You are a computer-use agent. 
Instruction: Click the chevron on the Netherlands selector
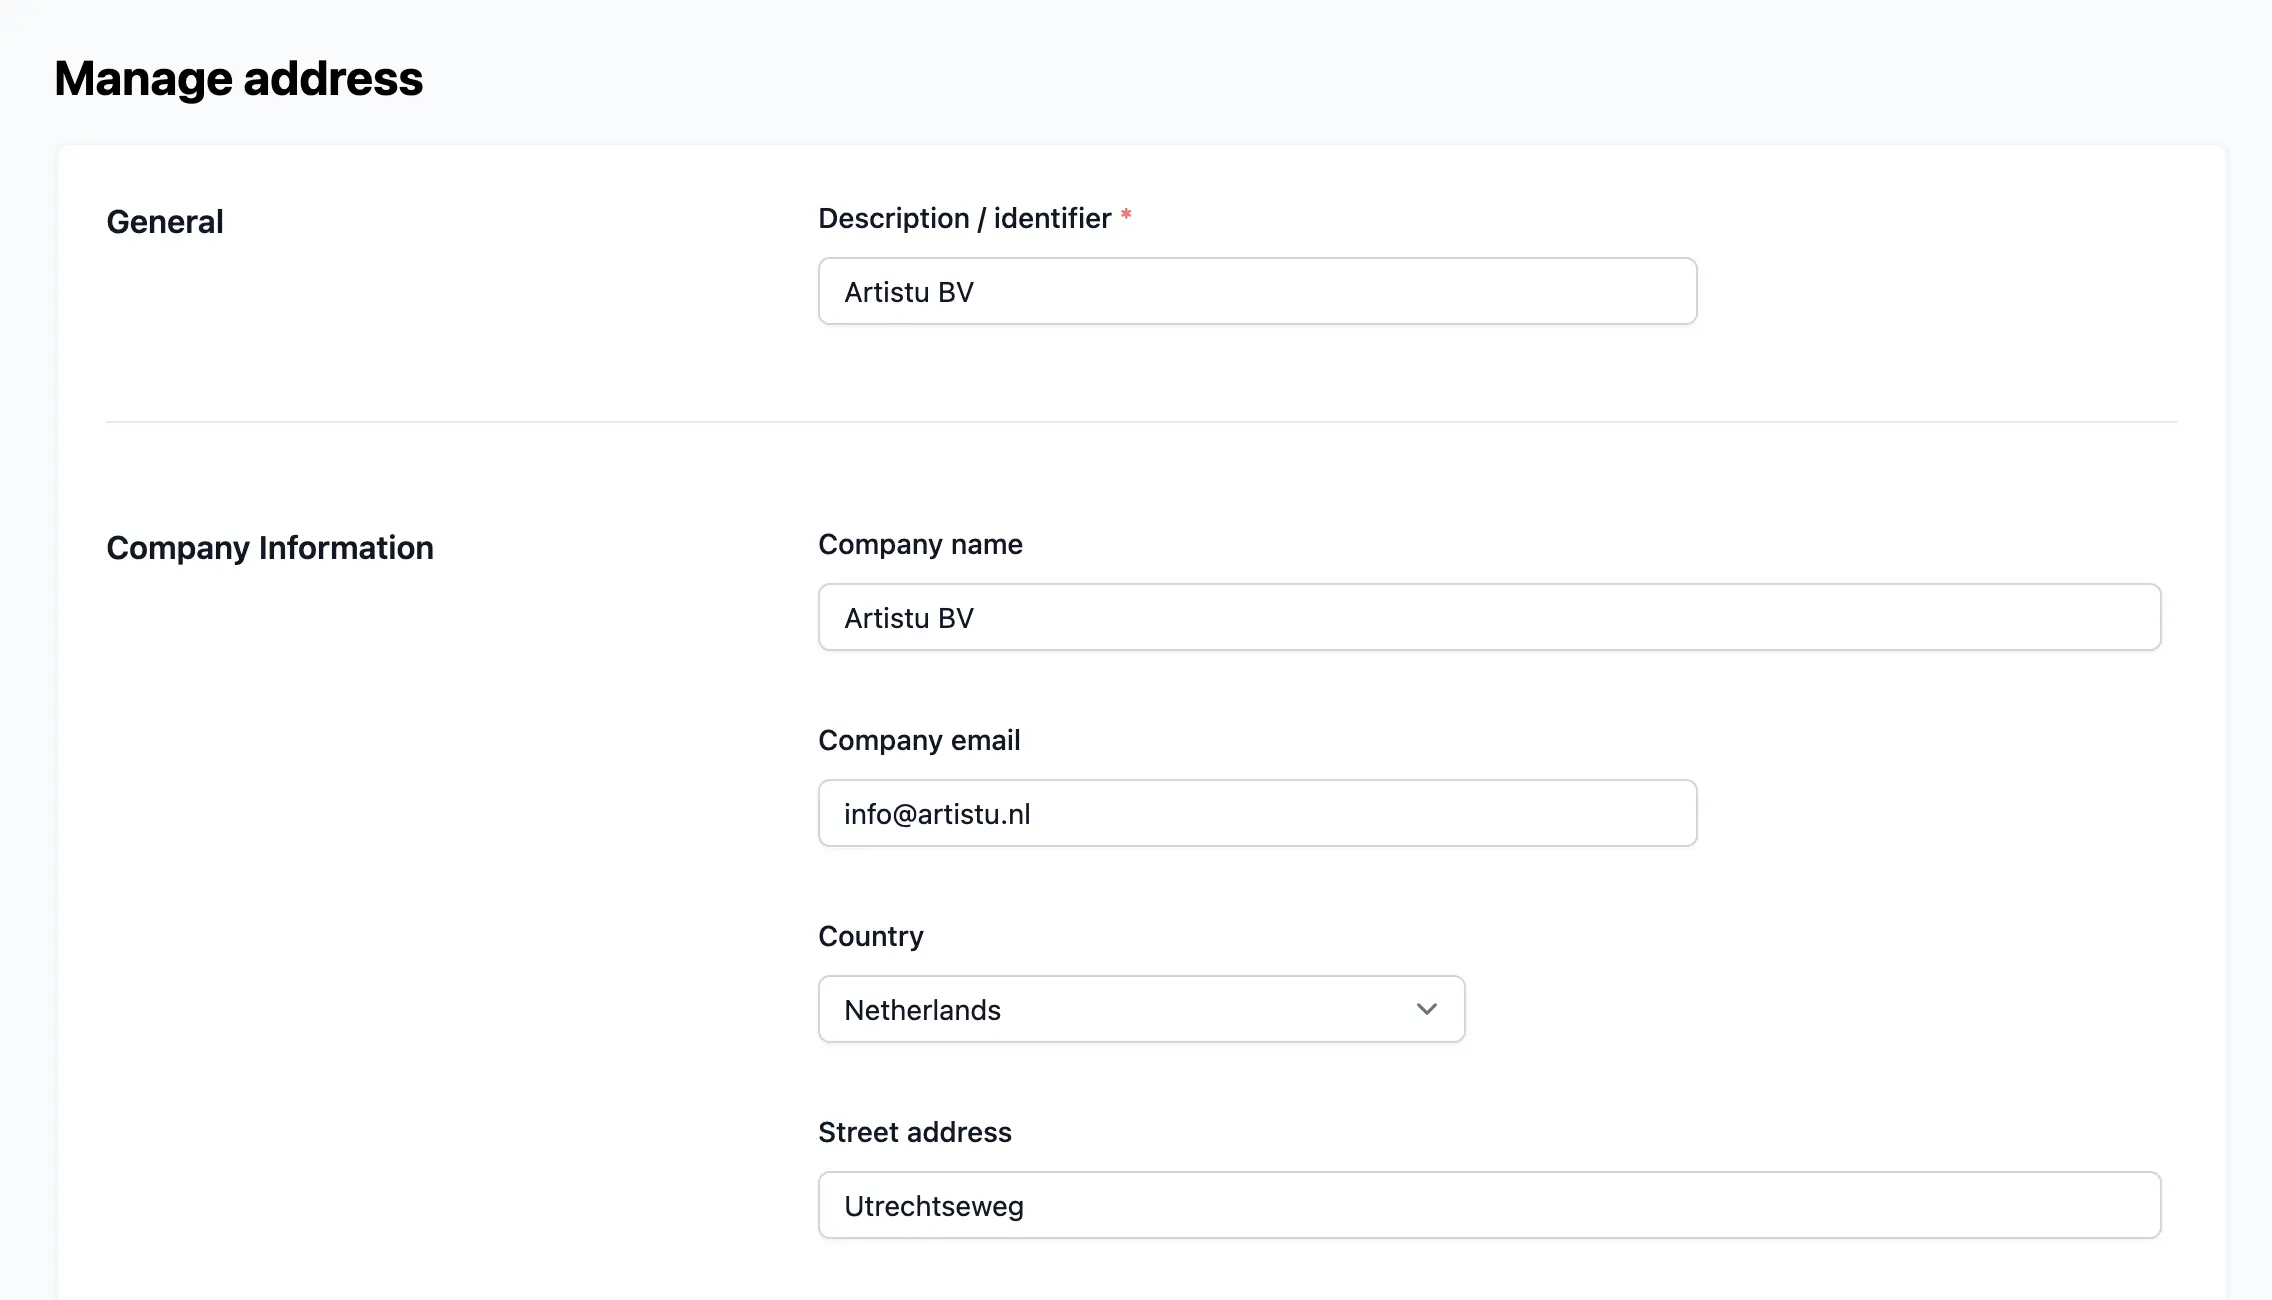coord(1426,1009)
